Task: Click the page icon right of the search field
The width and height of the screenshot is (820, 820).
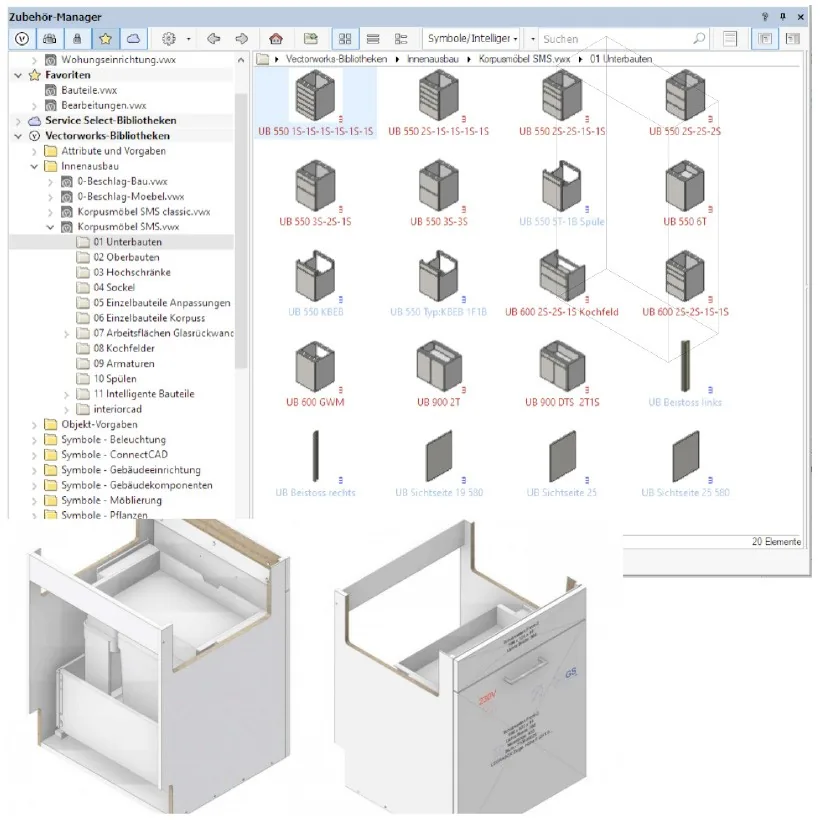Action: tap(730, 39)
